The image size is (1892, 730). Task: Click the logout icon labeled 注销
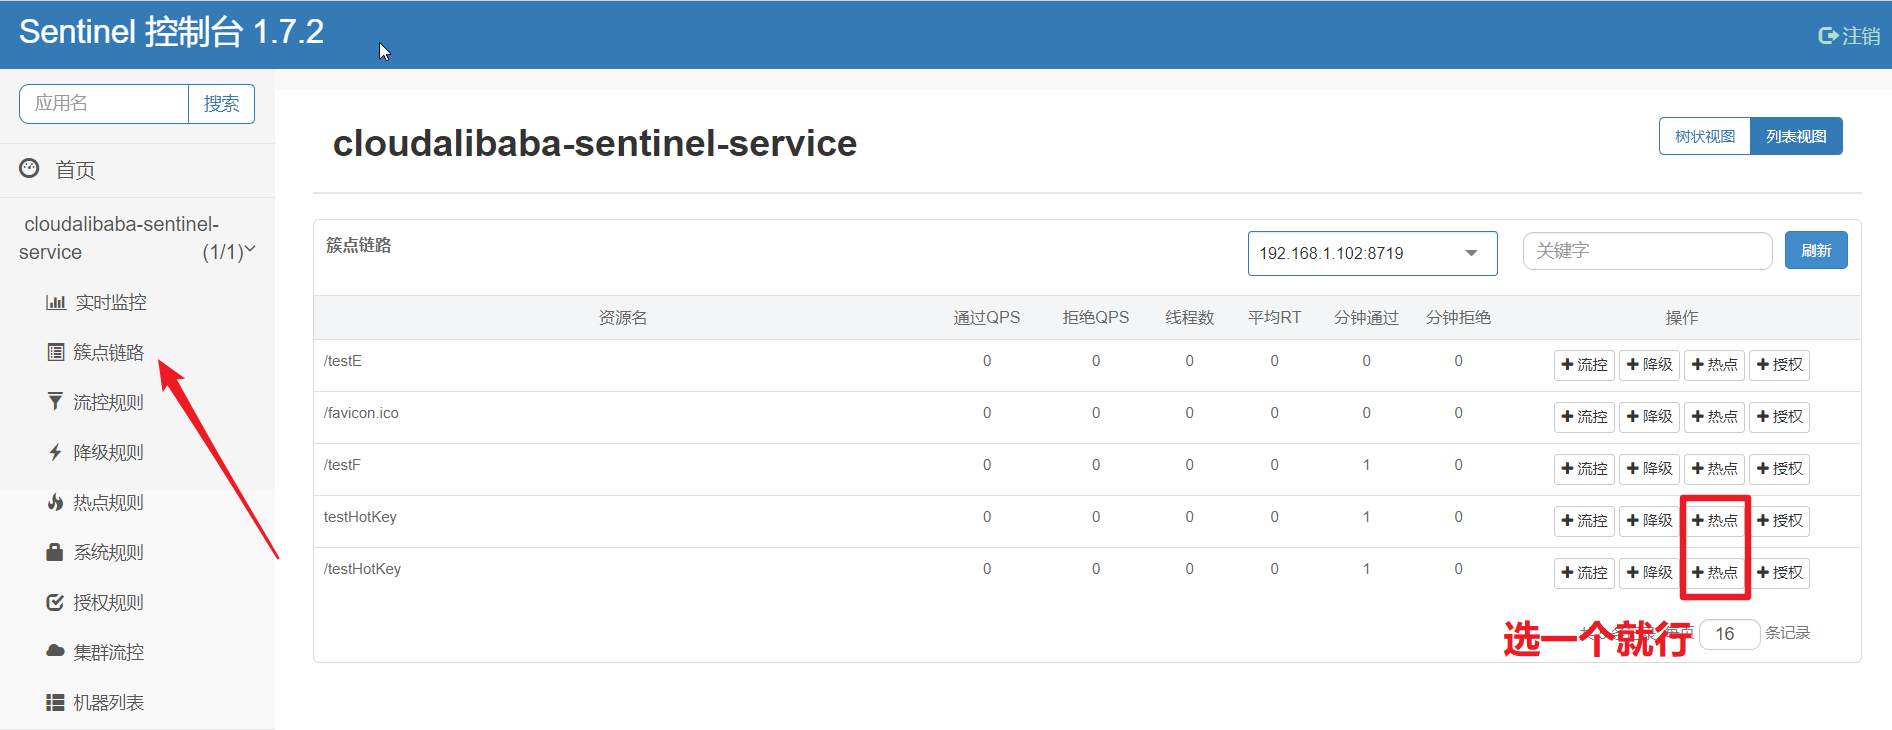click(x=1828, y=36)
